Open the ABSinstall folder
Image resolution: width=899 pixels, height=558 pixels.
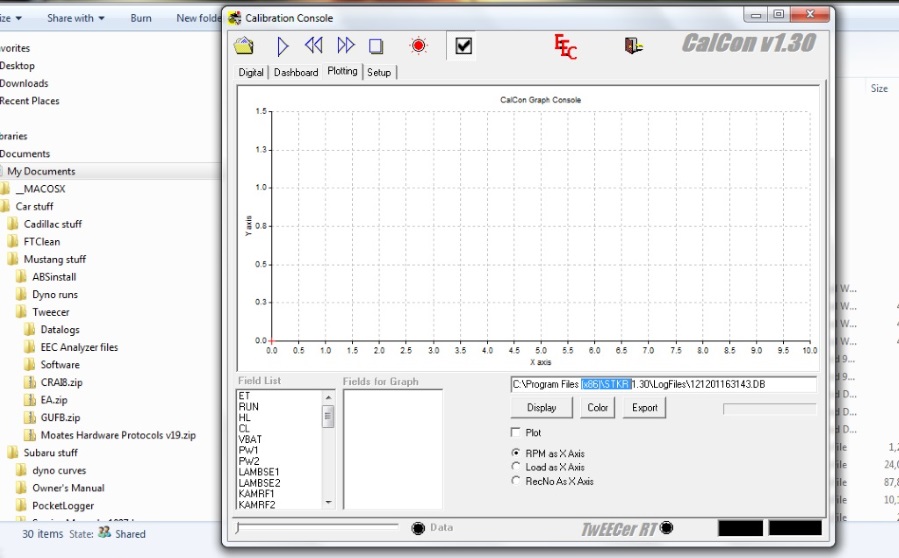(x=54, y=277)
